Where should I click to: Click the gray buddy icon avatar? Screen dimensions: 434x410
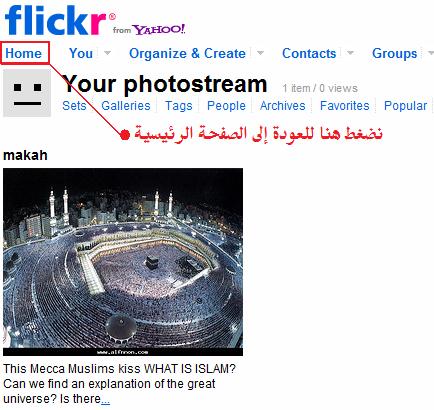tap(27, 93)
